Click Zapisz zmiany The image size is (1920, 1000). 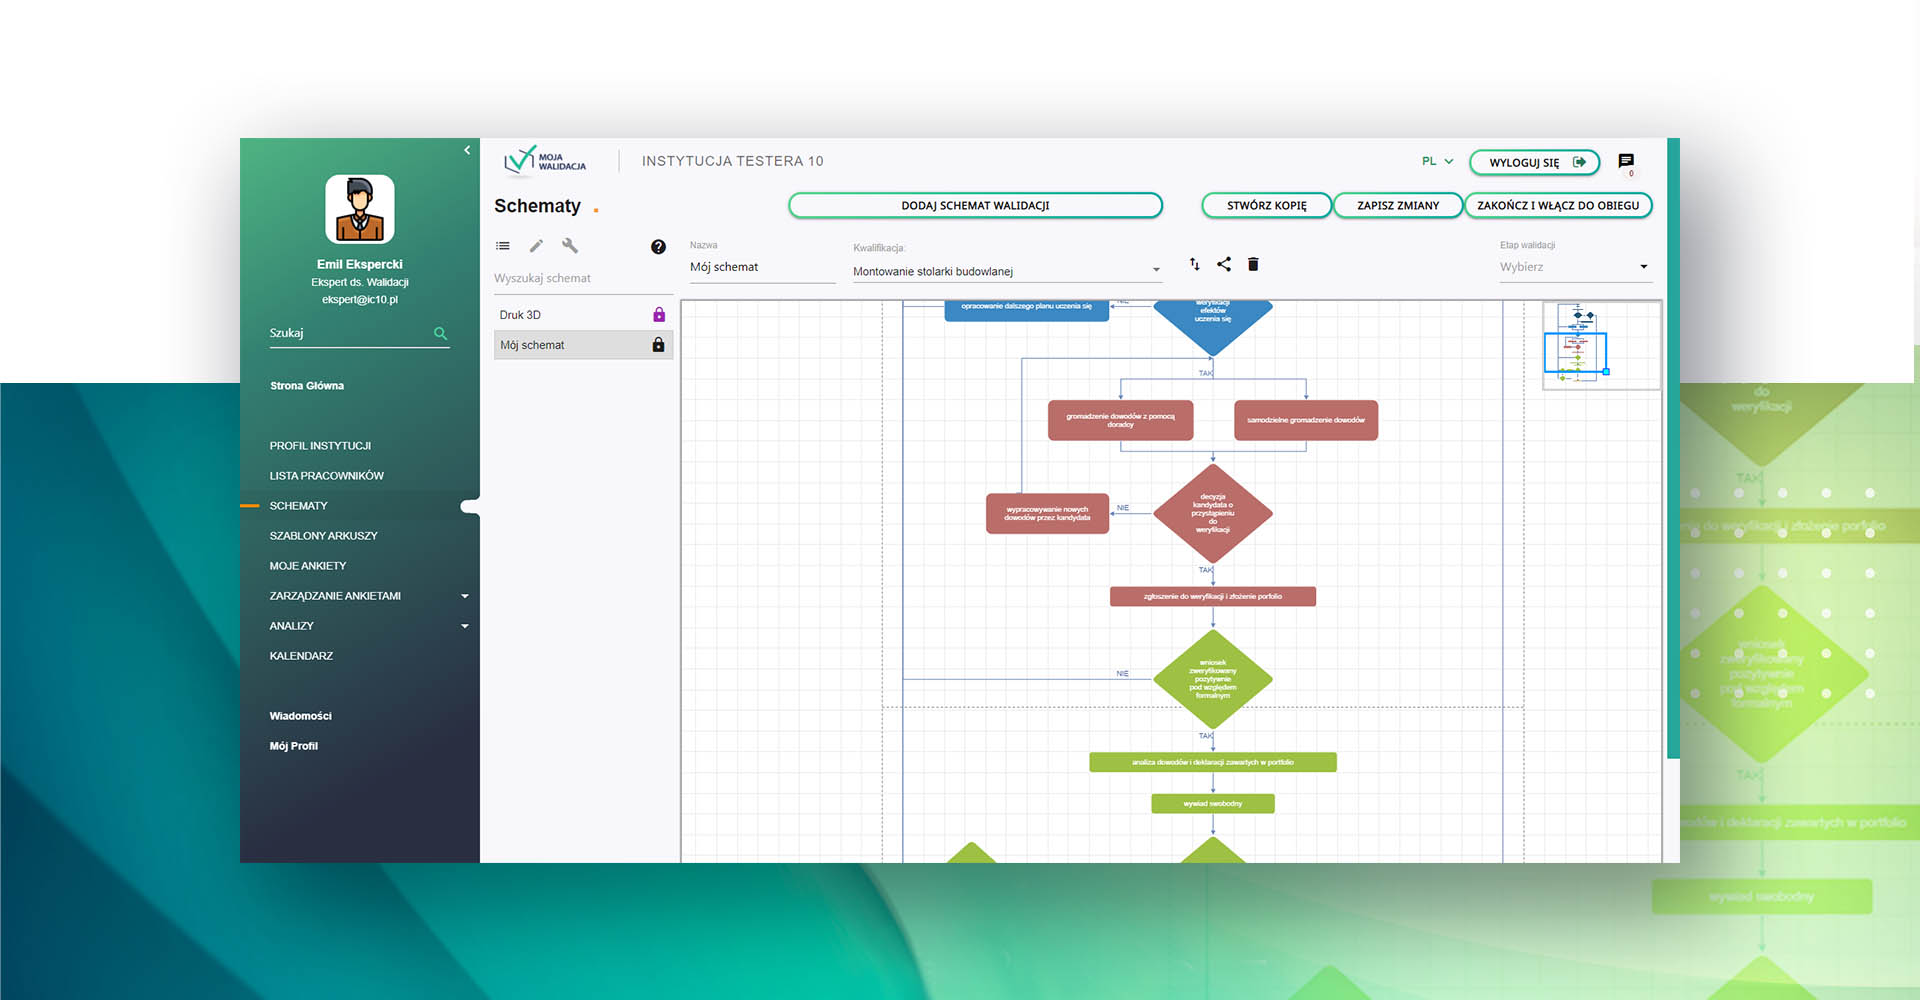pos(1398,206)
